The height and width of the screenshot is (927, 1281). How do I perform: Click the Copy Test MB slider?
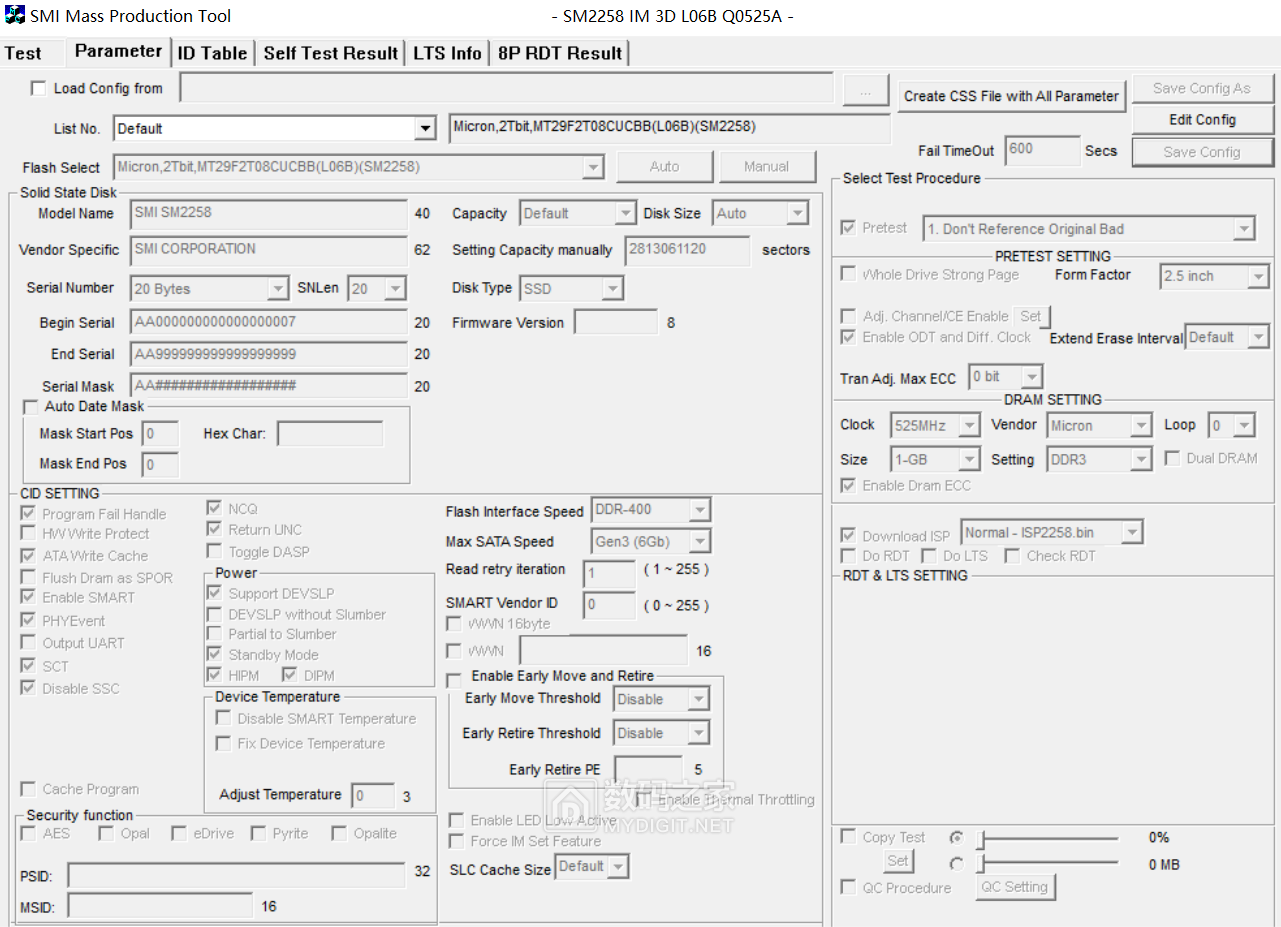pos(1050,864)
